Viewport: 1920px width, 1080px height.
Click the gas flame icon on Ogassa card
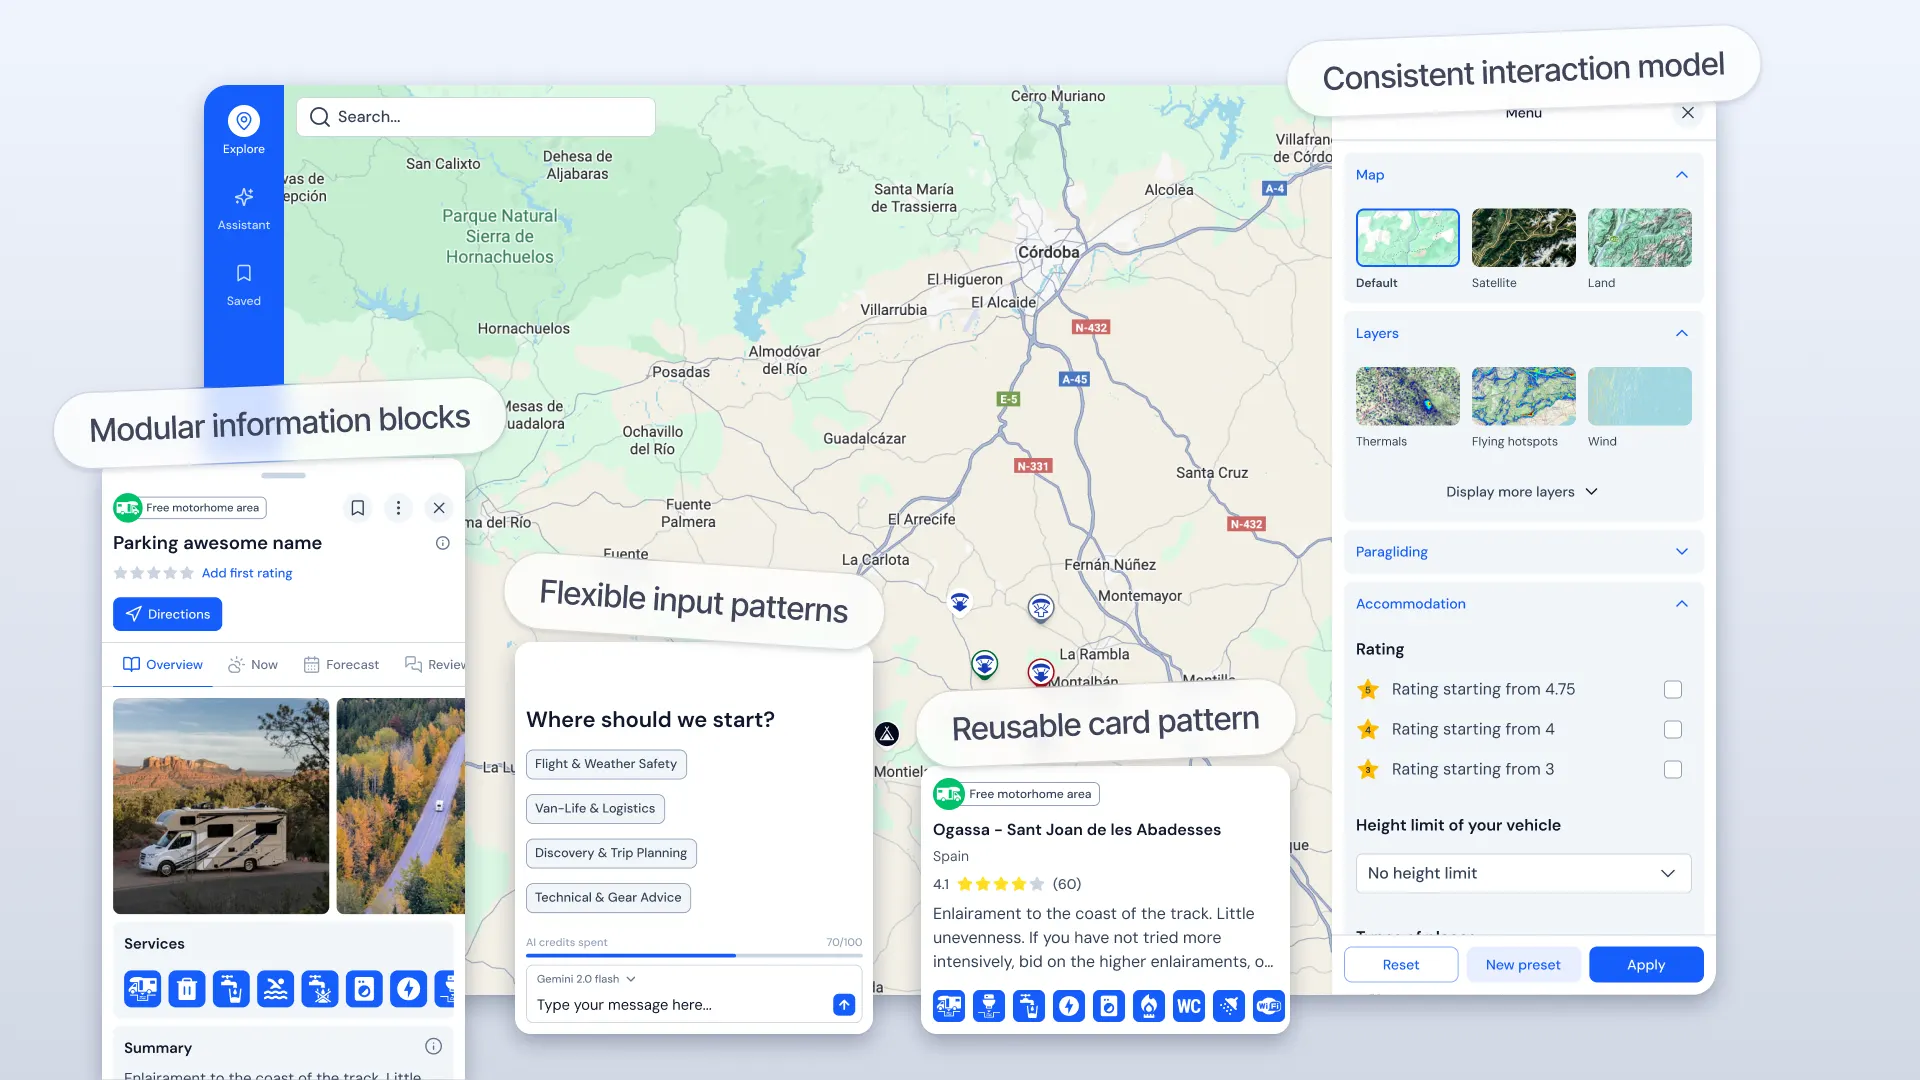click(1149, 1006)
